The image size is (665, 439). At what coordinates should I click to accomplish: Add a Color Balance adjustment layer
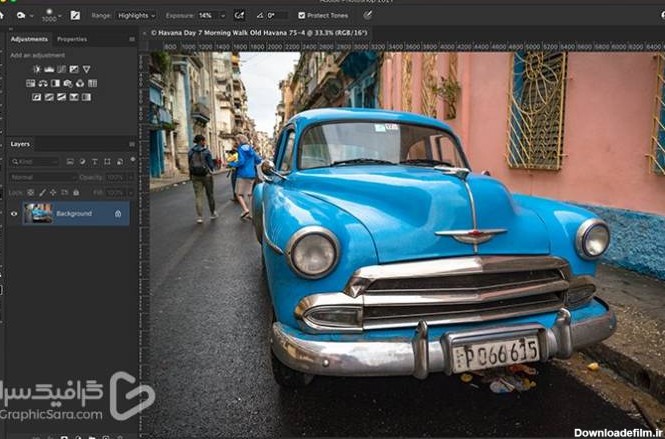[x=43, y=84]
